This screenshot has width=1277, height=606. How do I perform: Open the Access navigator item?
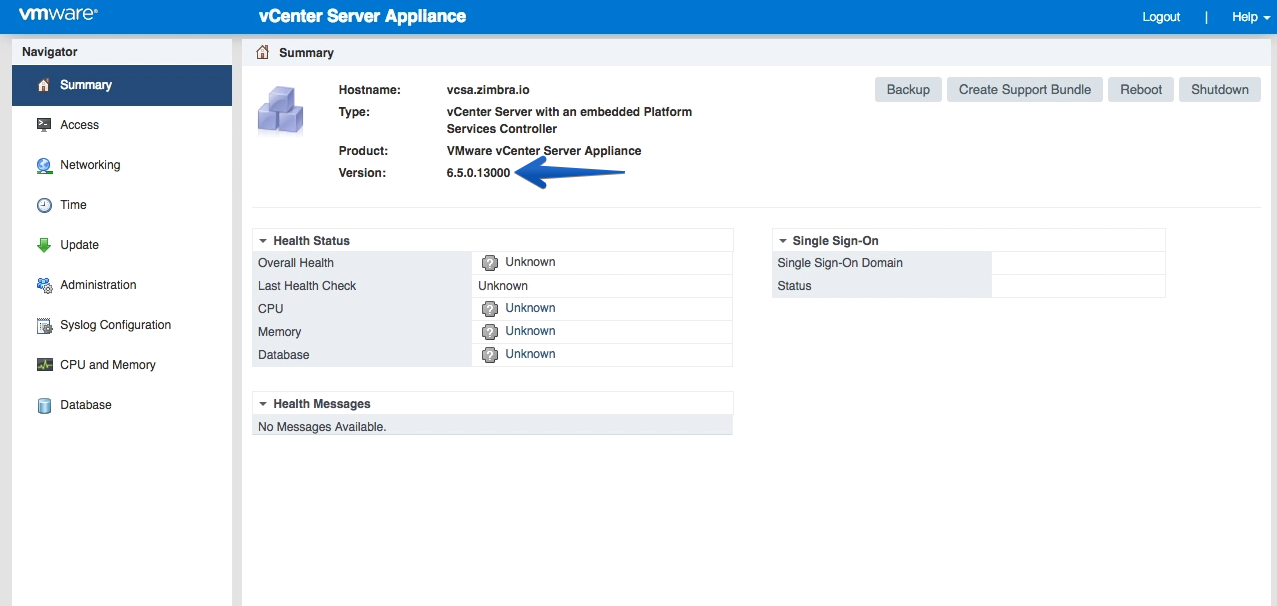pos(122,125)
